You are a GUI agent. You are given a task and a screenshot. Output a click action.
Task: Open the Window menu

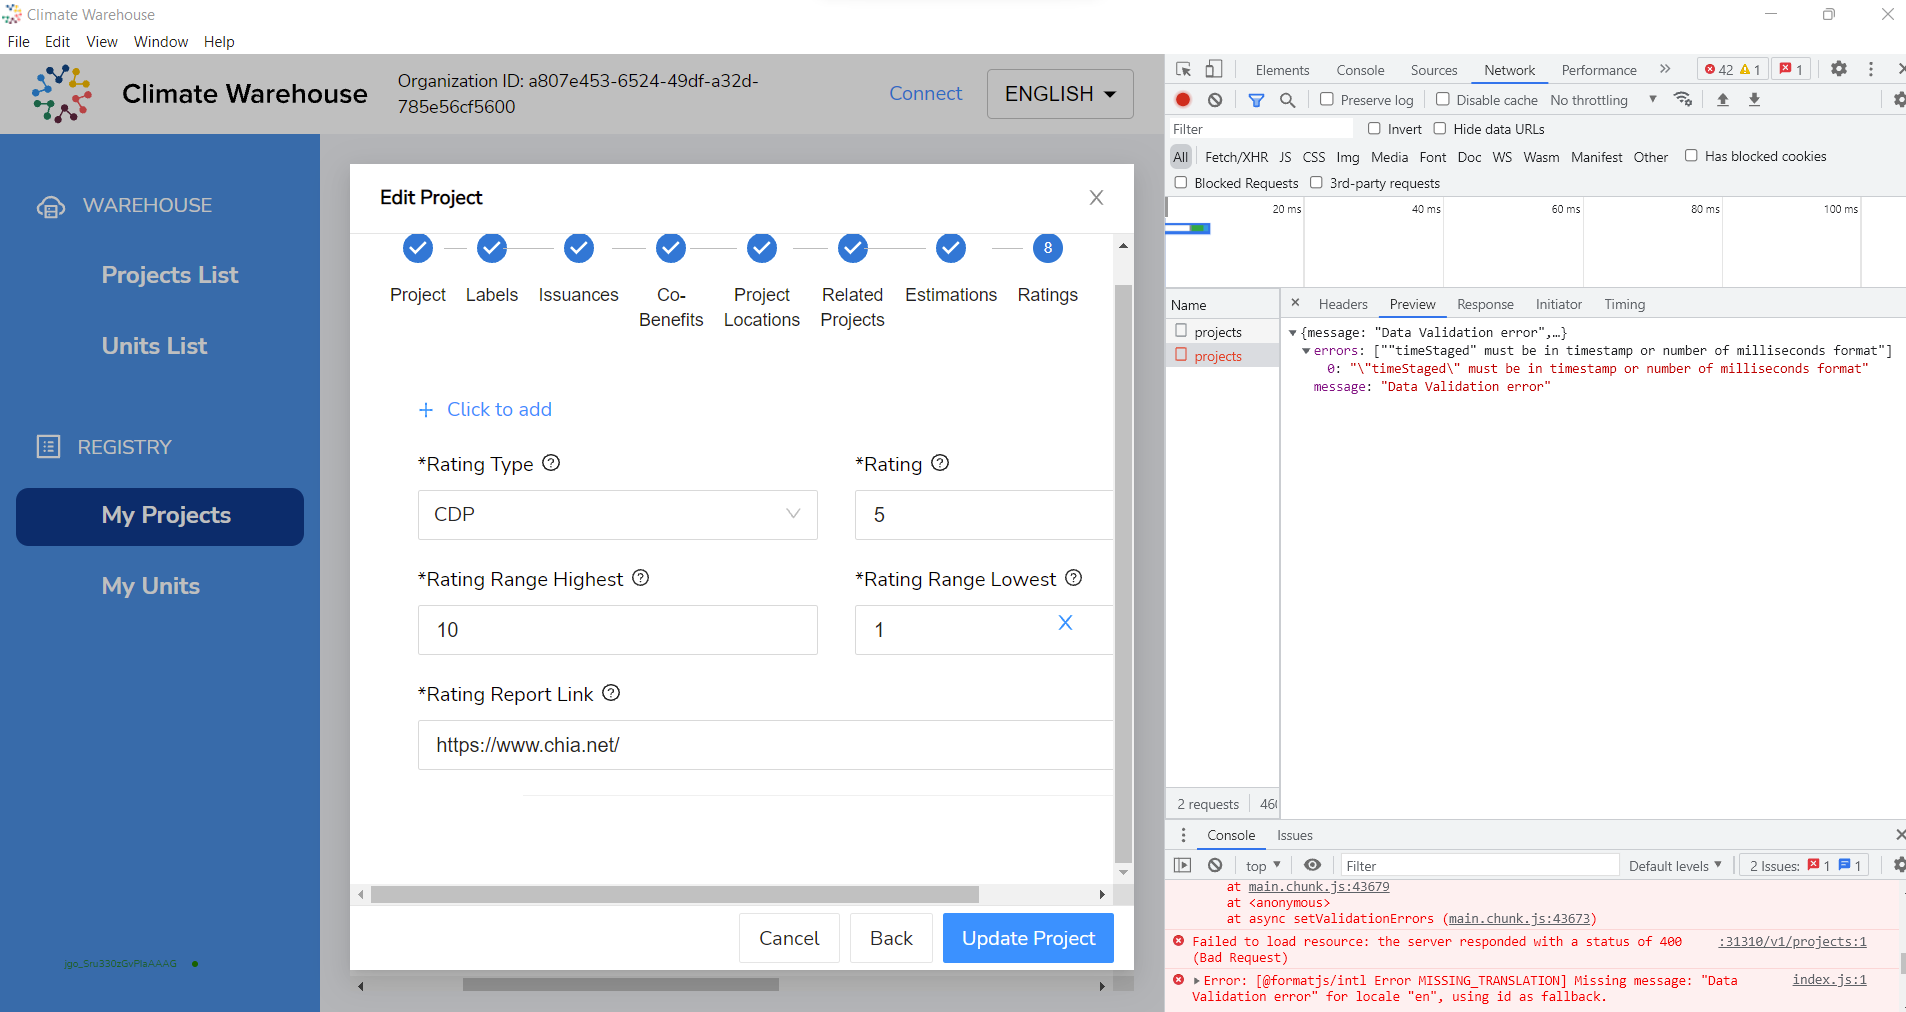click(x=159, y=41)
